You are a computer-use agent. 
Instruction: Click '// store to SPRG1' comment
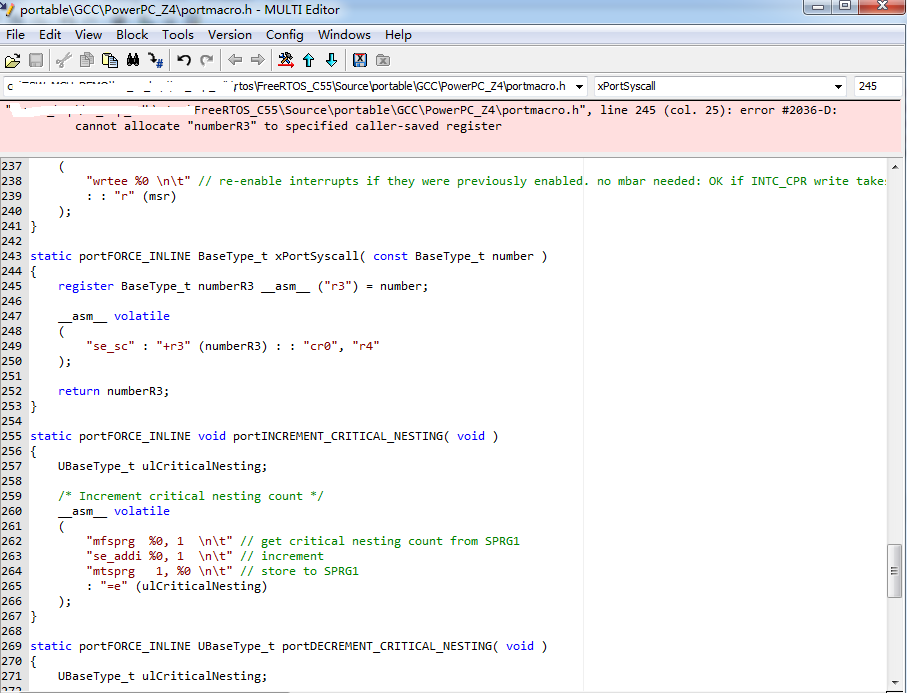(x=299, y=572)
